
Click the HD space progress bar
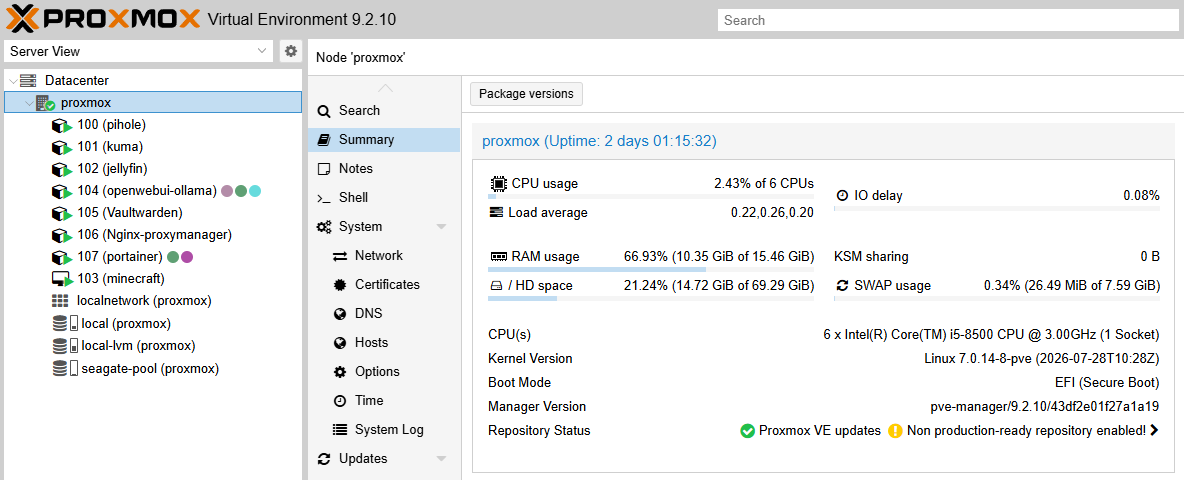click(x=651, y=299)
